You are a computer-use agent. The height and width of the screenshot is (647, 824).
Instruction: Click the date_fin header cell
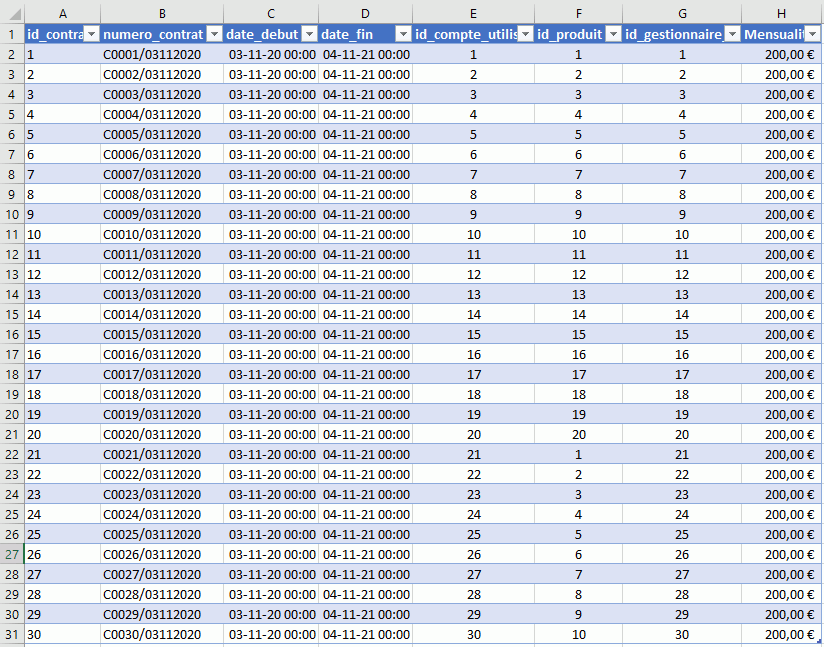pos(365,35)
